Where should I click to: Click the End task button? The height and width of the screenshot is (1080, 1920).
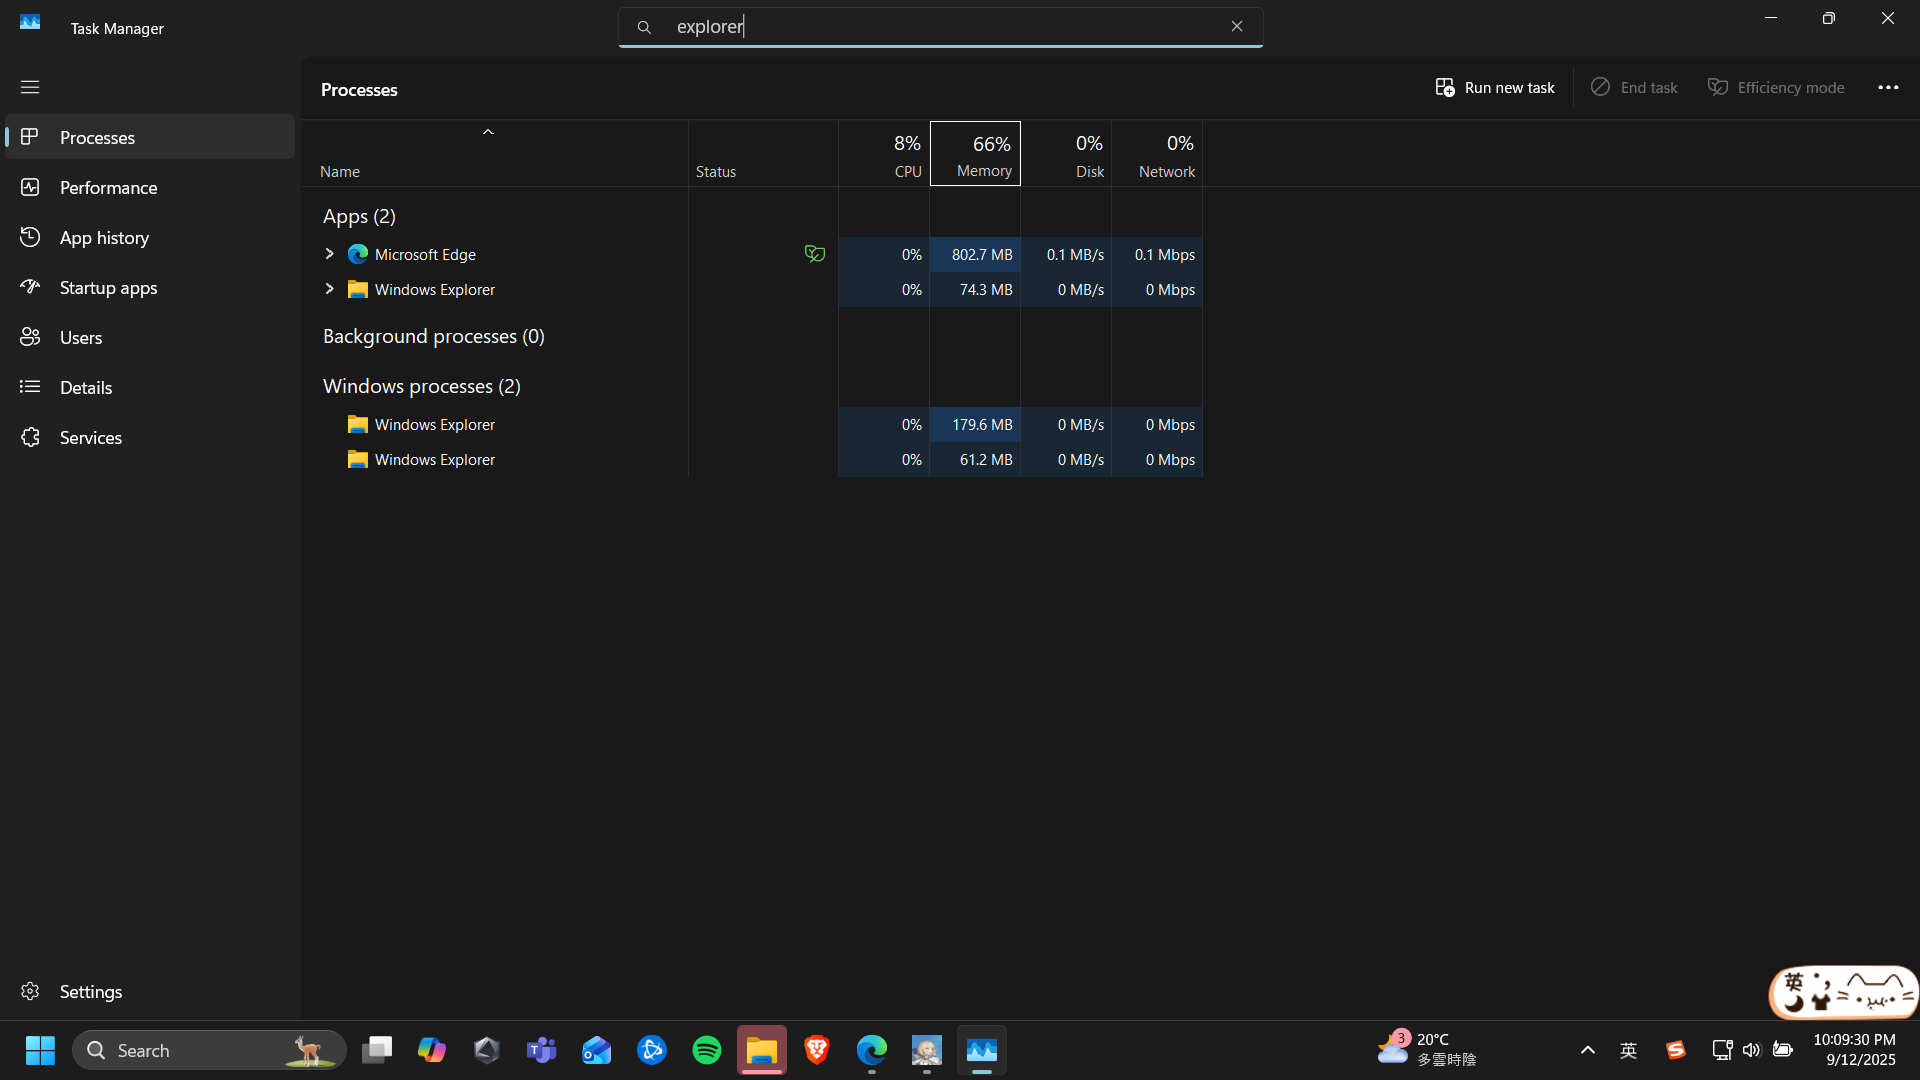1634,88
